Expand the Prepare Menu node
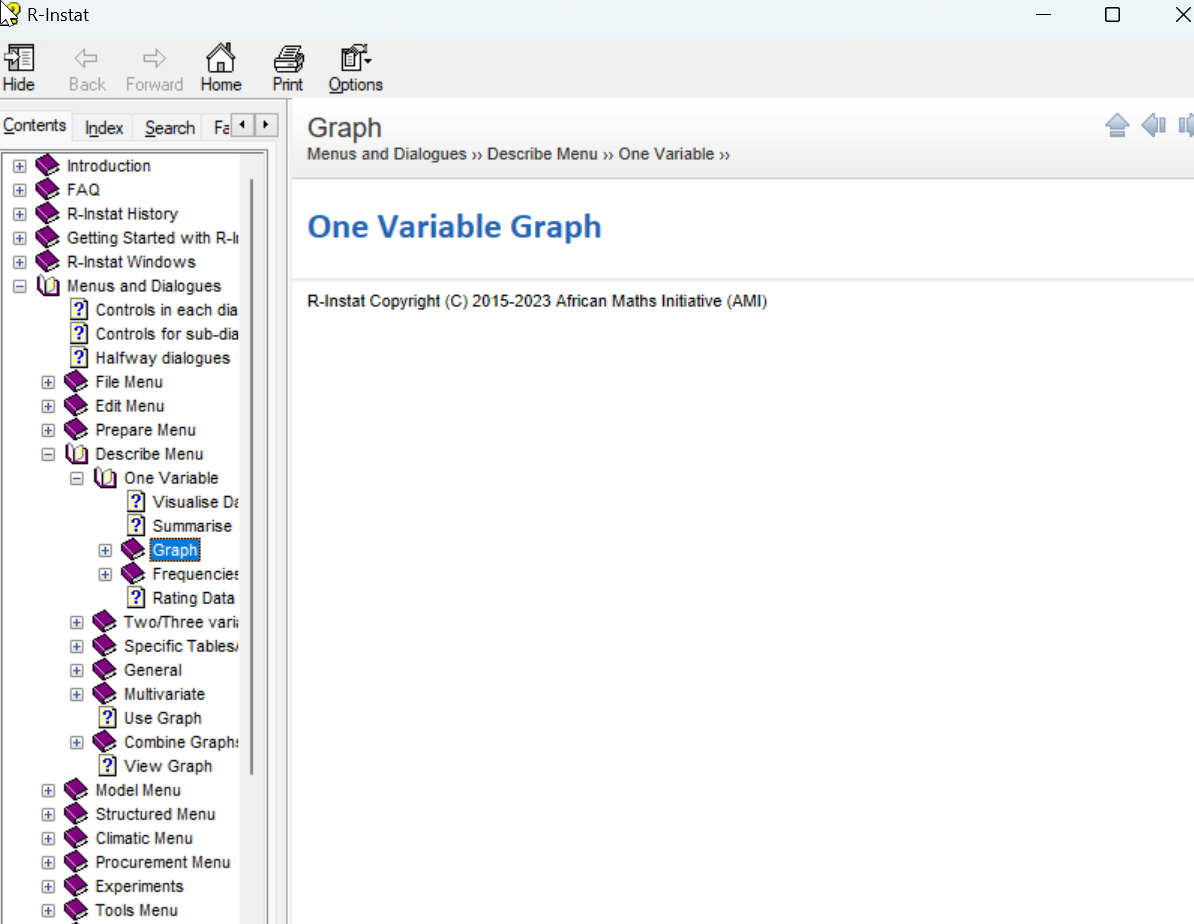The width and height of the screenshot is (1194, 924). [x=48, y=430]
